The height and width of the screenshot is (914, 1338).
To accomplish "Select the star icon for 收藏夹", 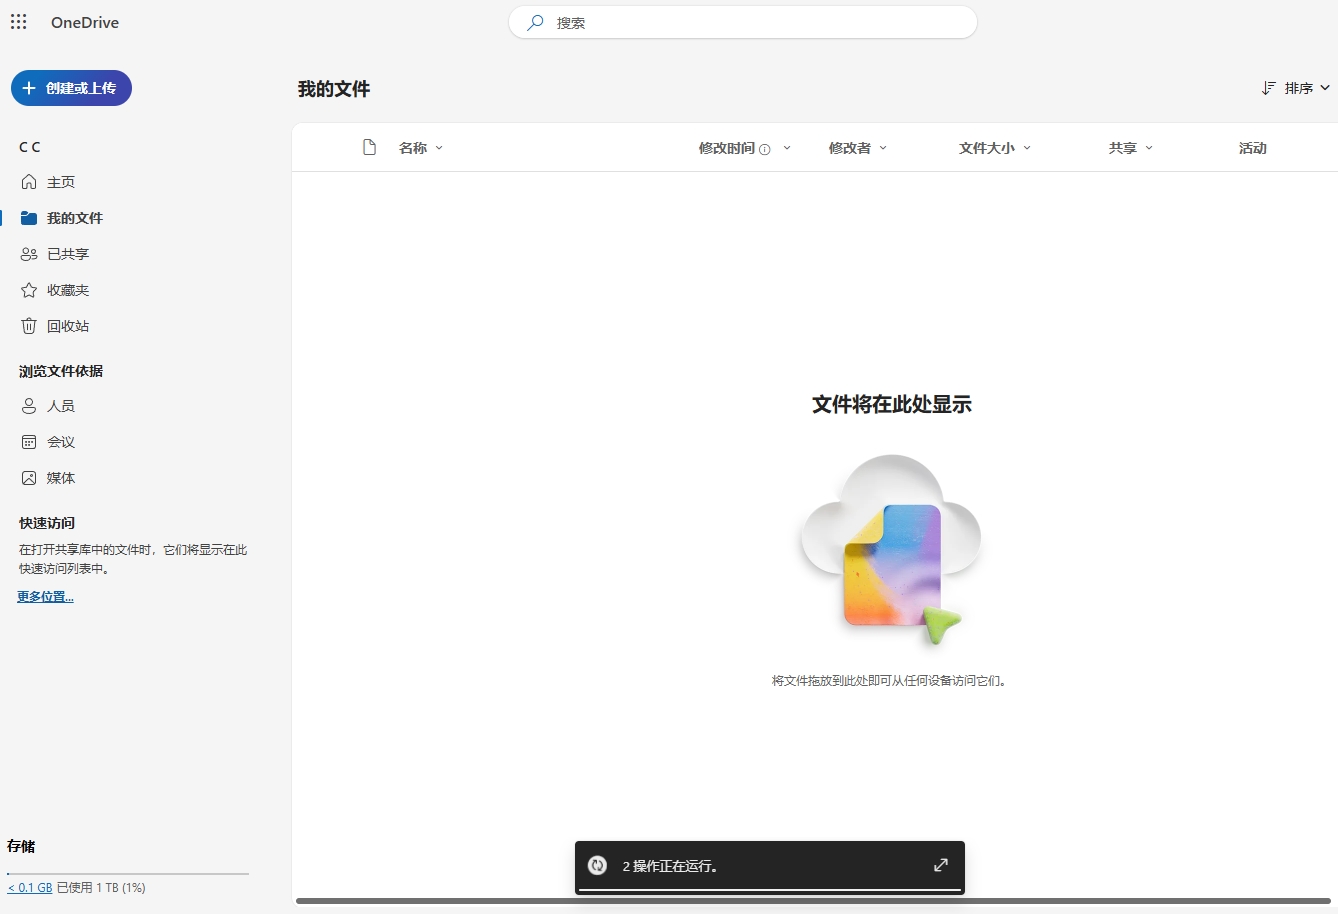I will pos(29,289).
